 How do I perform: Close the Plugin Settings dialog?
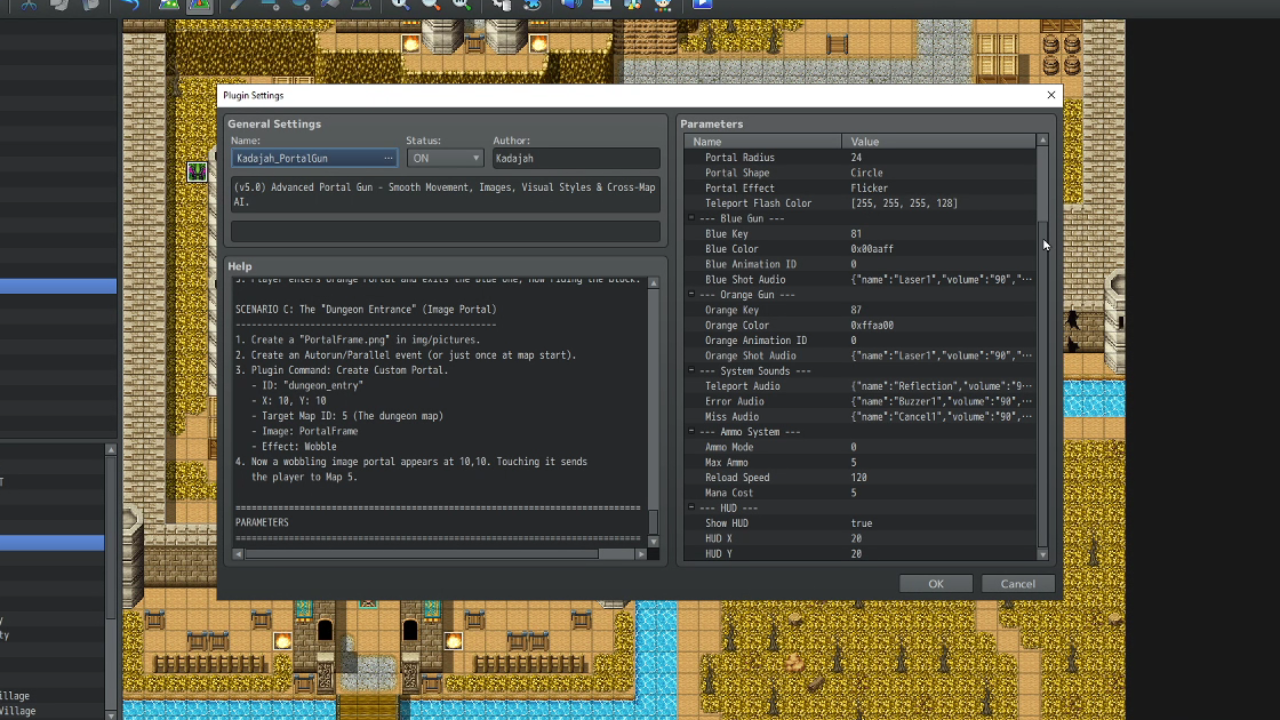tap(1051, 95)
